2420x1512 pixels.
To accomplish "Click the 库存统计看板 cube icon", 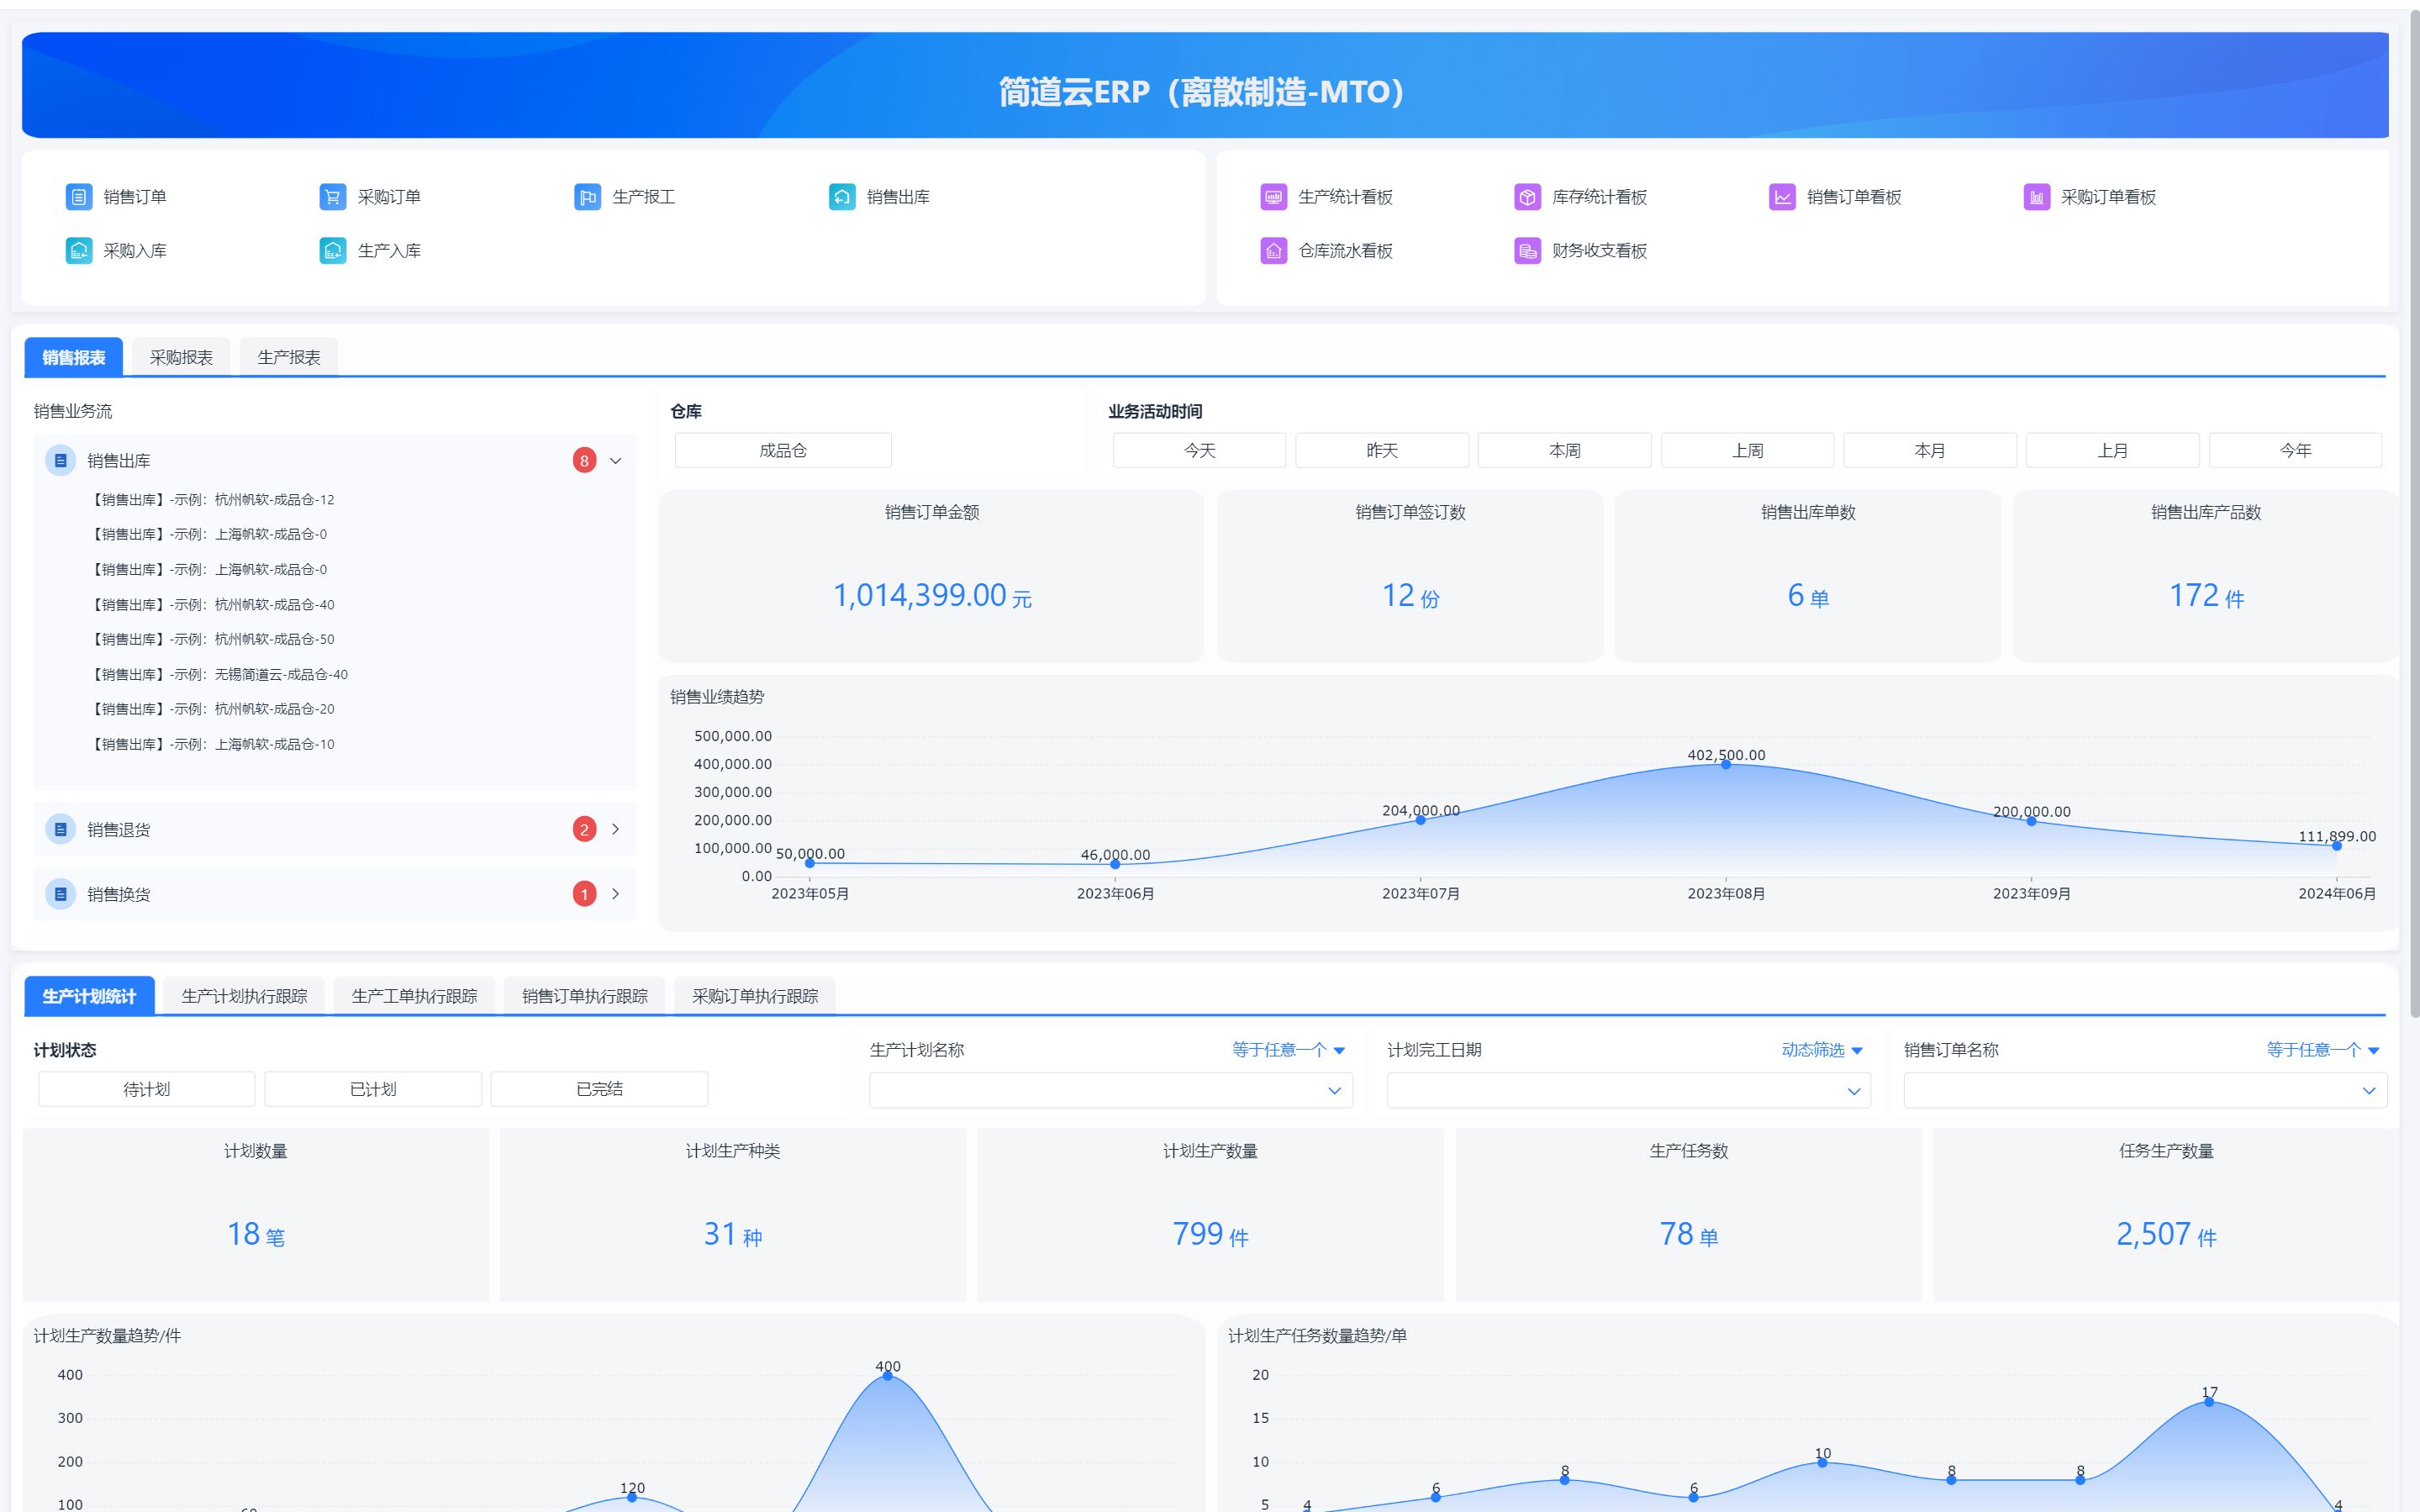I will pyautogui.click(x=1526, y=197).
